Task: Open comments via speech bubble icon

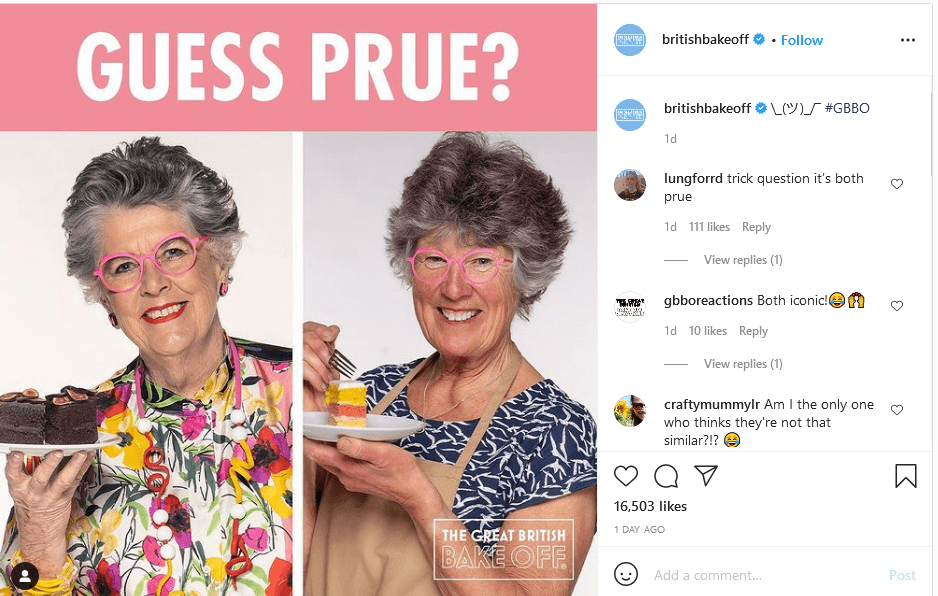Action: [x=666, y=476]
